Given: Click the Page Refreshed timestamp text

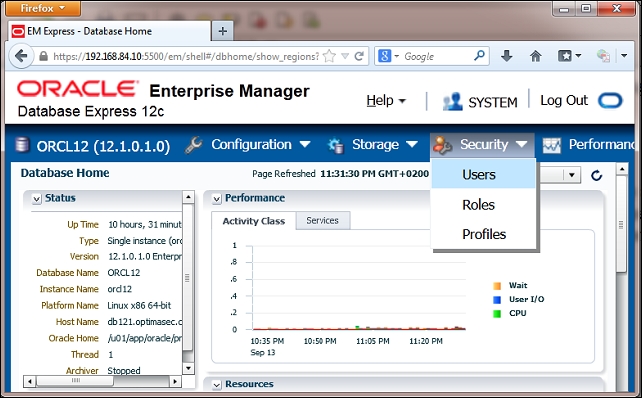Looking at the screenshot, I should tap(341, 174).
